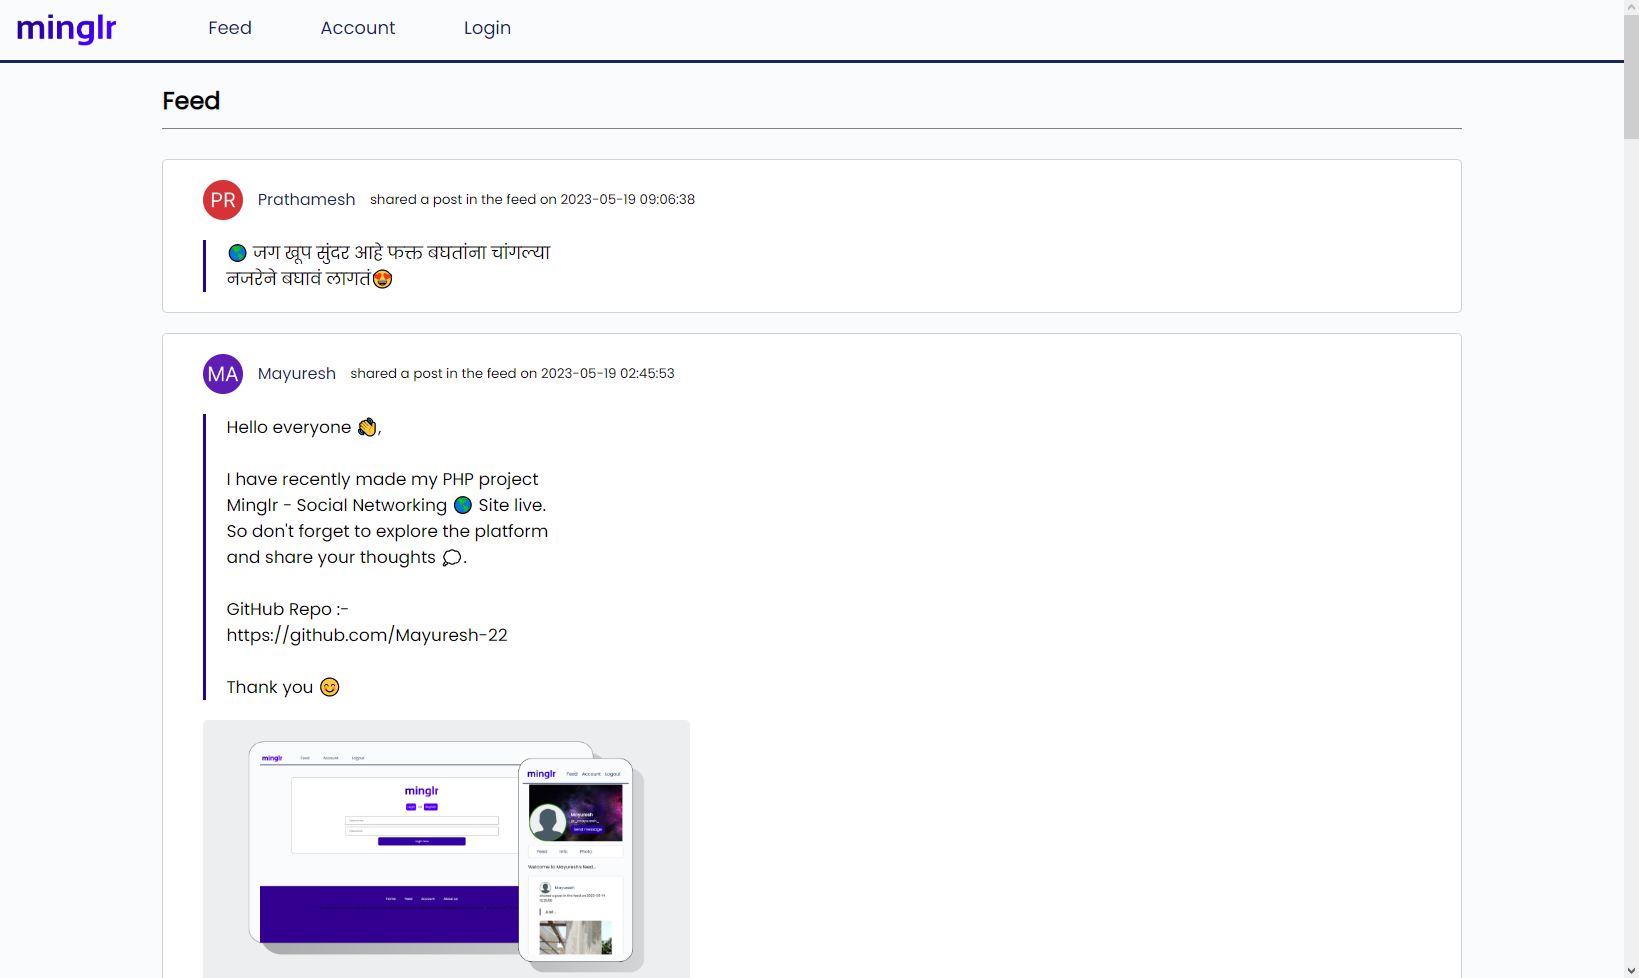Click the scrollbar down arrow
This screenshot has height=978, width=1639.
click(x=1631, y=970)
